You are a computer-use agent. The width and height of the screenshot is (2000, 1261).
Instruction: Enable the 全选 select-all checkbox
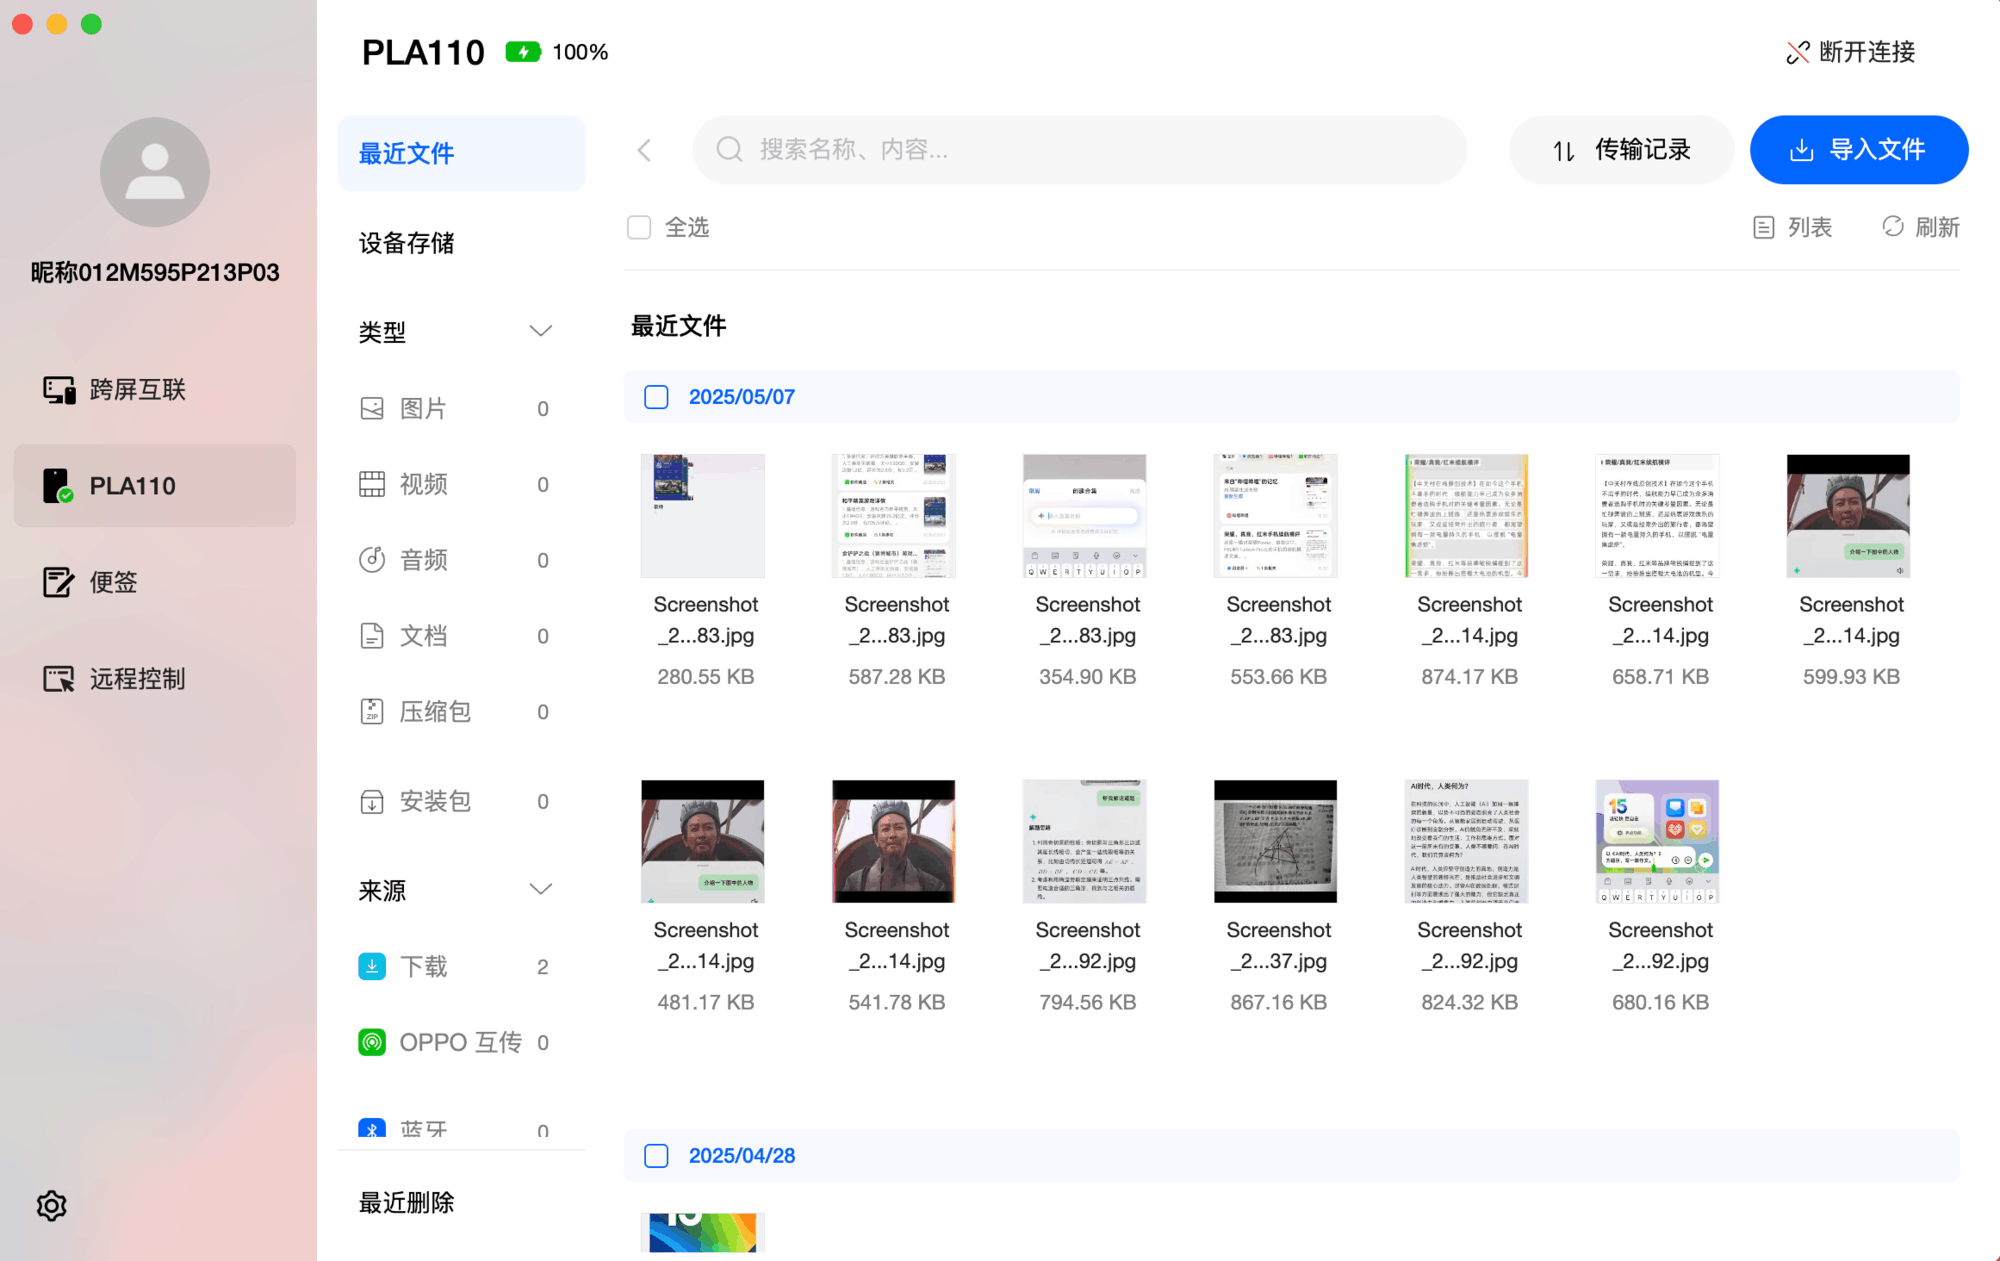tap(638, 227)
